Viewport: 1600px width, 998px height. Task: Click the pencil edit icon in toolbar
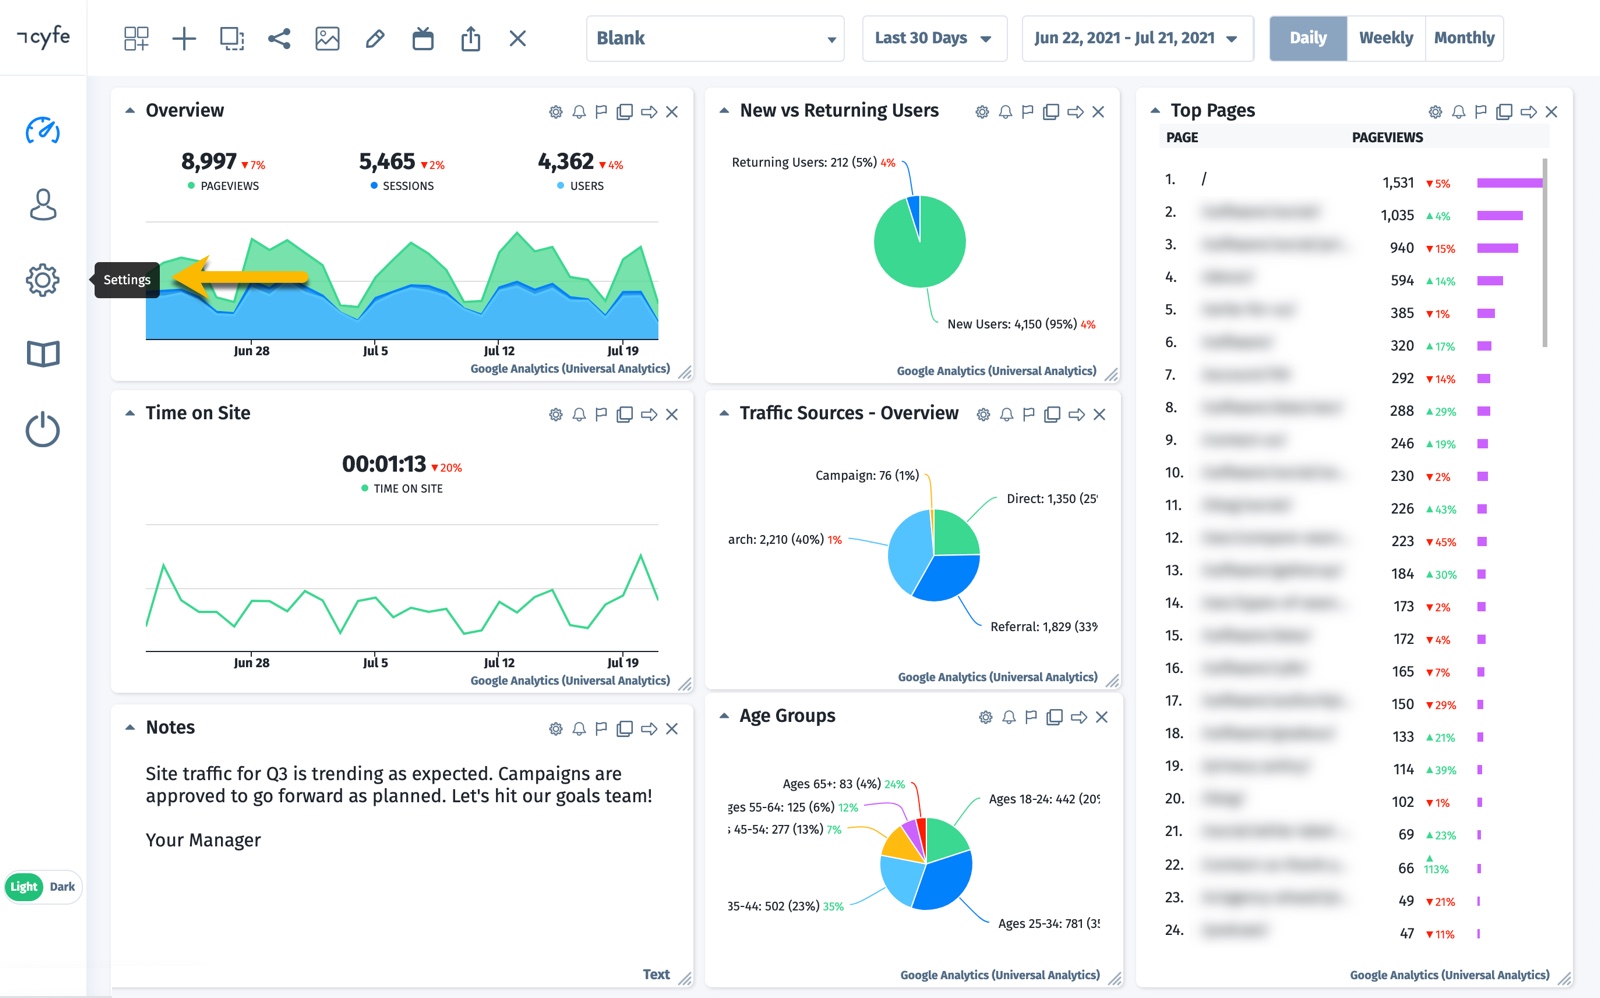375,39
